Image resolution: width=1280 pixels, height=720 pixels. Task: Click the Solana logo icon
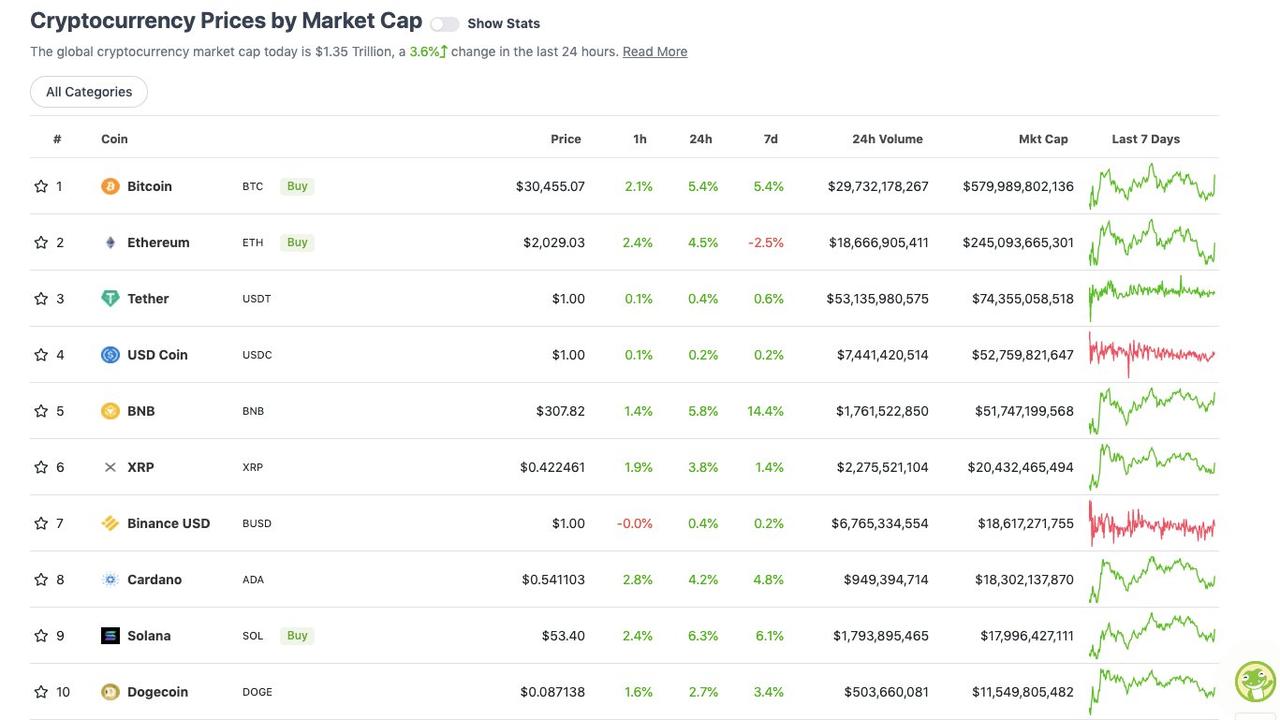click(110, 635)
